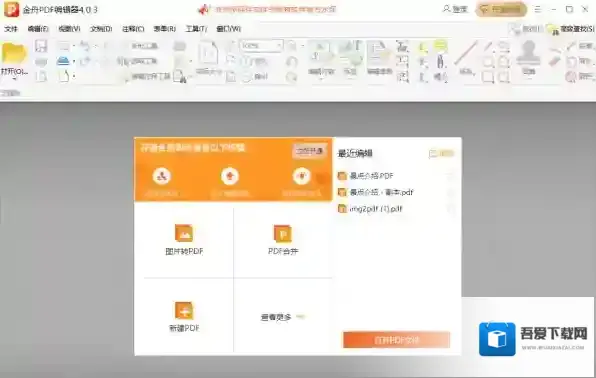This screenshot has height=378, width=596.
Task: Click the middle round icon in orange banner
Action: [230, 176]
